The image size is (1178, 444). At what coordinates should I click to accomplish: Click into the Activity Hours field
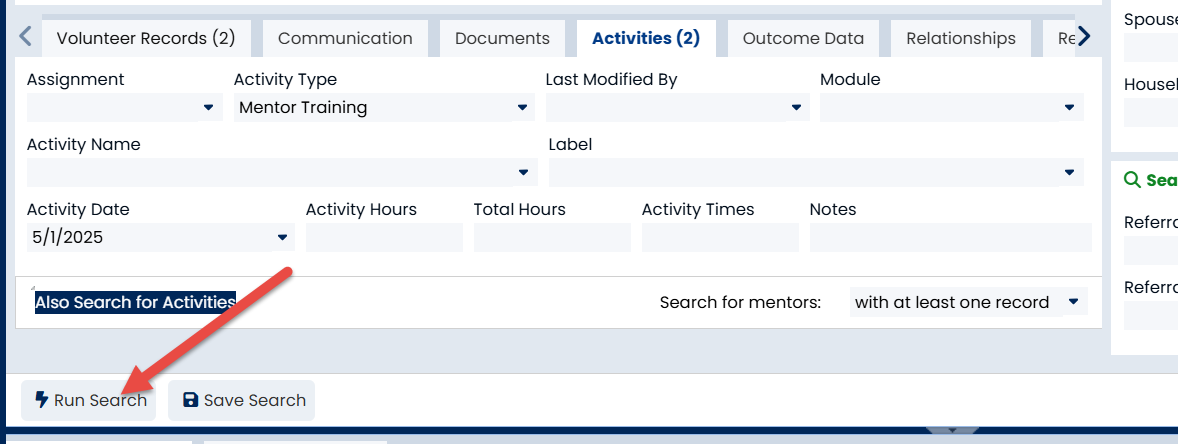point(384,237)
